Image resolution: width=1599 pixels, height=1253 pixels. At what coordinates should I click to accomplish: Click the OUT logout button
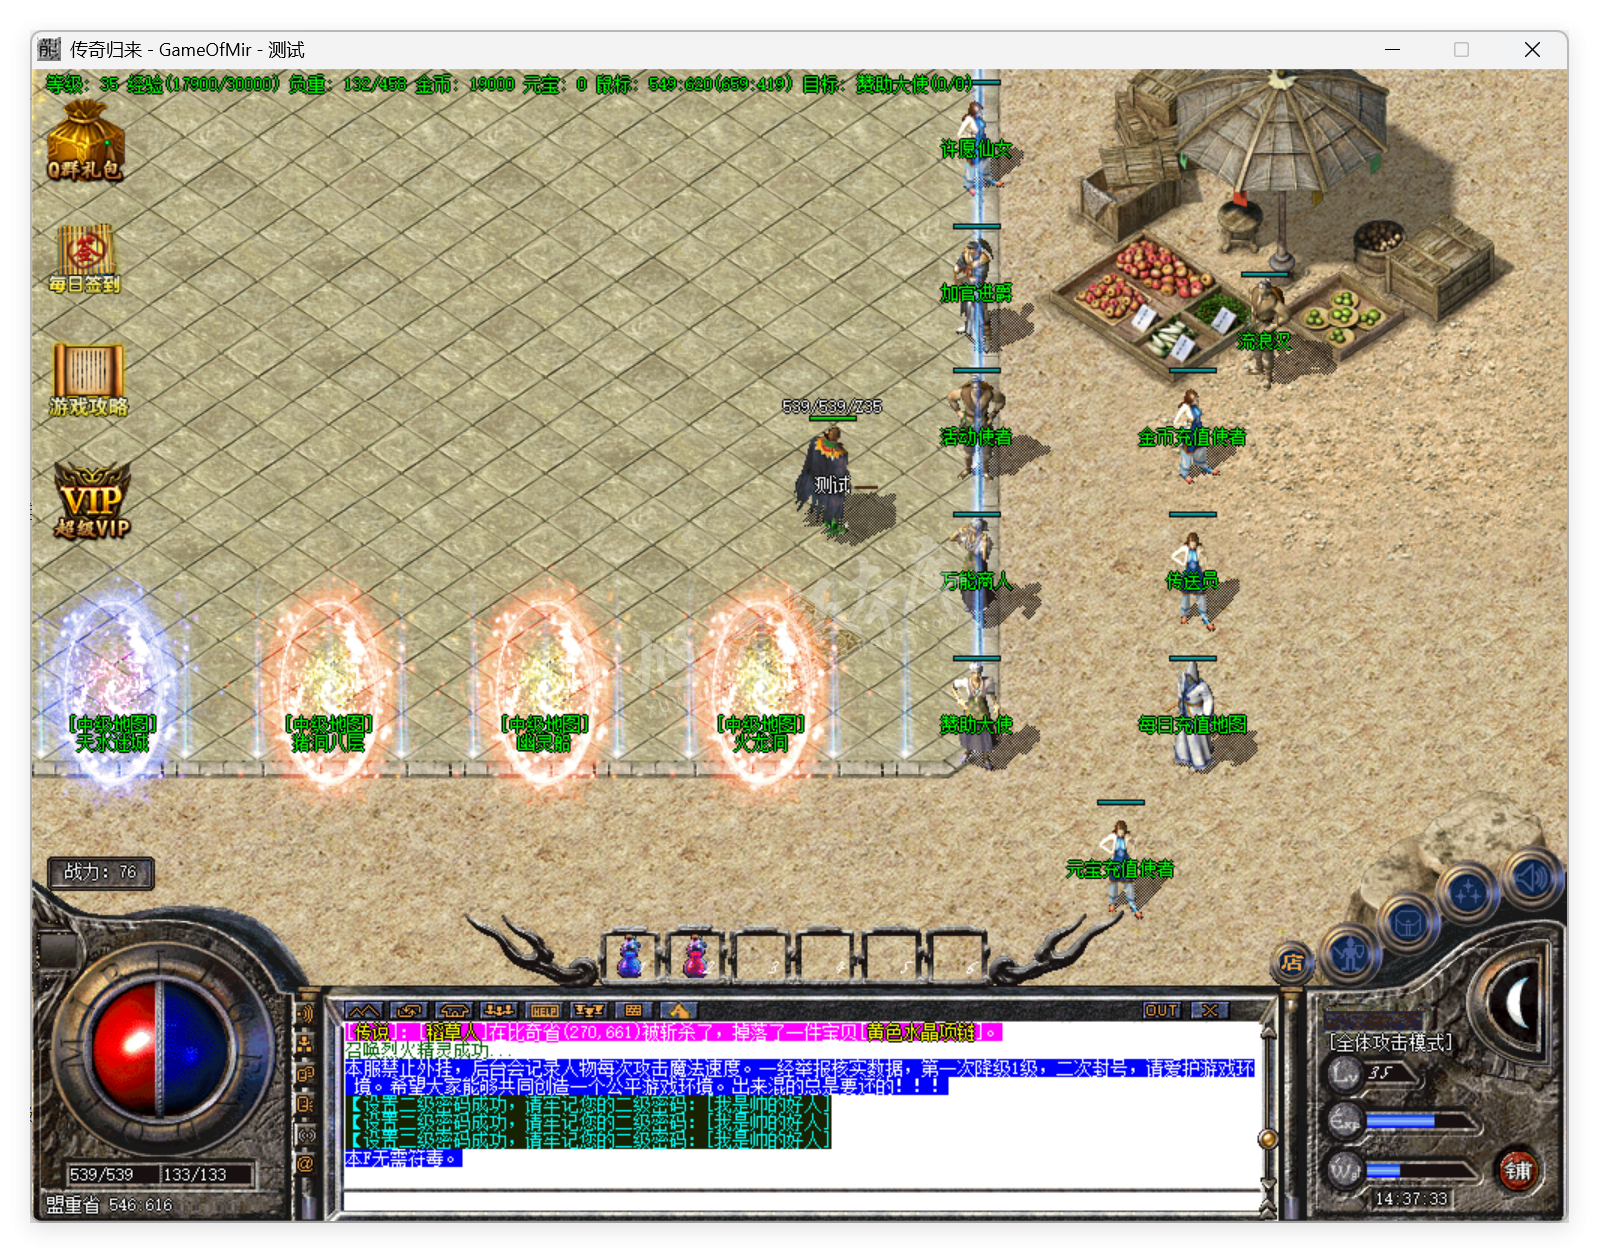1162,1010
